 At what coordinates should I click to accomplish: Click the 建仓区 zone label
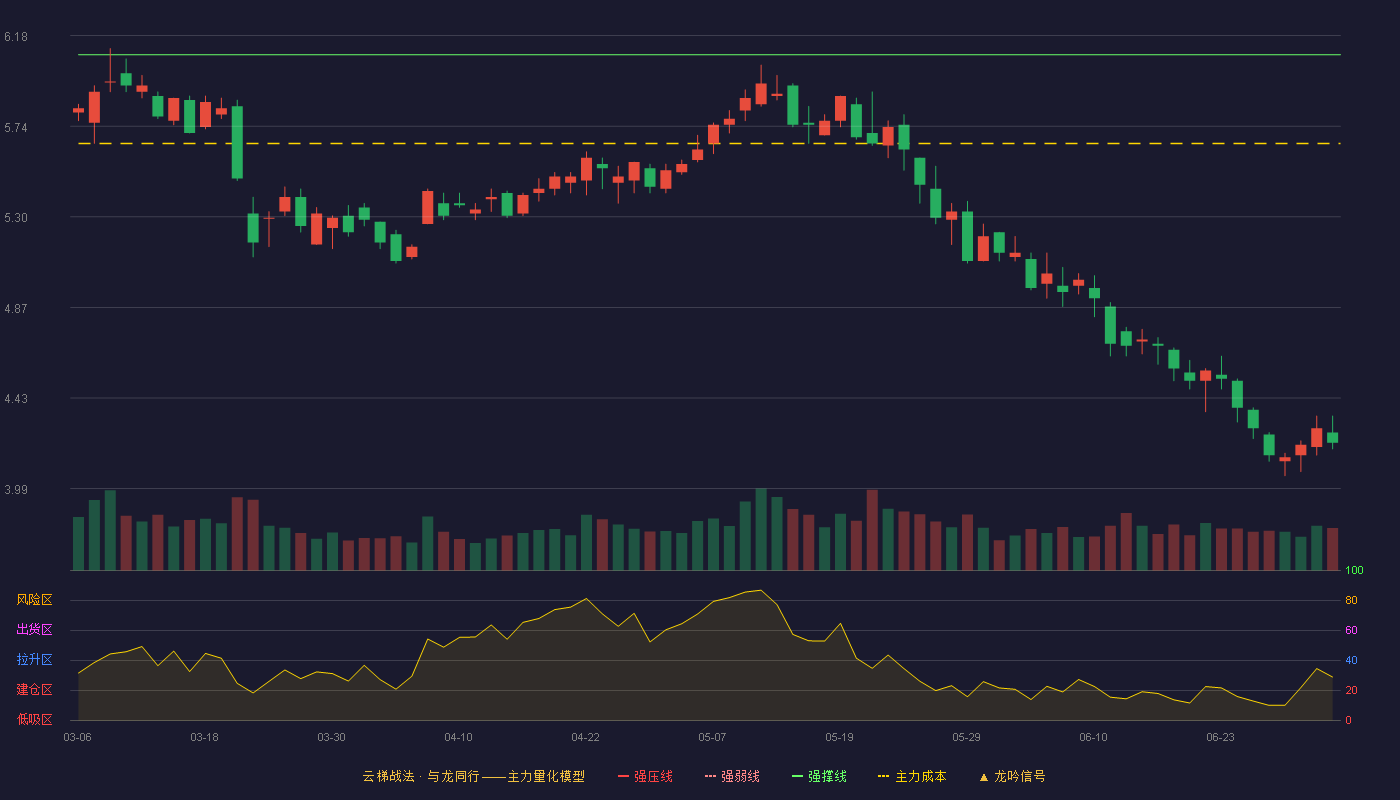(x=34, y=690)
